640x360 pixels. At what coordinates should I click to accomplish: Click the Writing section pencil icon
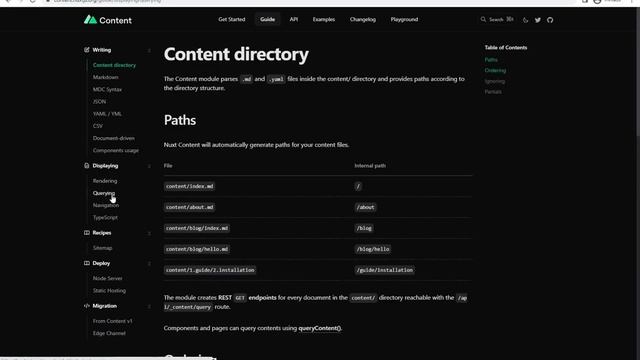pyautogui.click(x=87, y=50)
